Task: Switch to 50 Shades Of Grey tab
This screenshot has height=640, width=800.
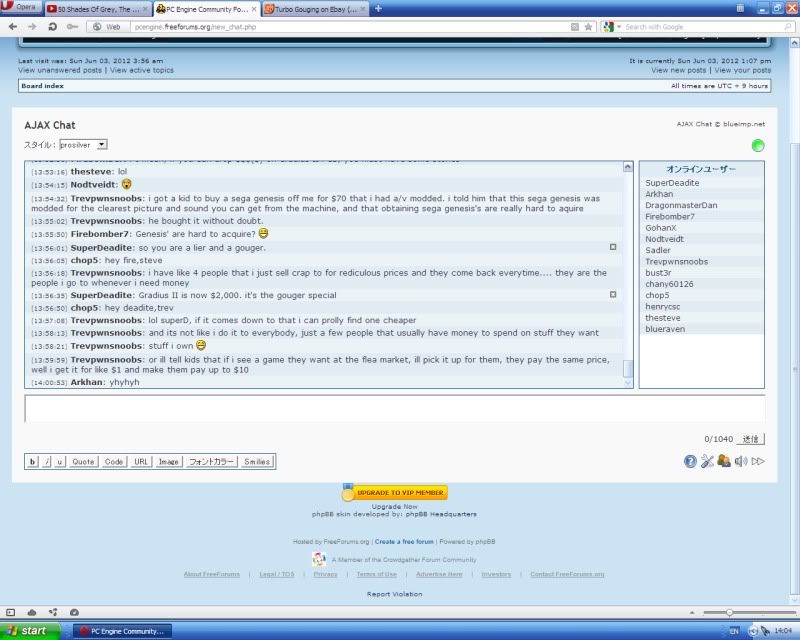Action: pyautogui.click(x=97, y=8)
